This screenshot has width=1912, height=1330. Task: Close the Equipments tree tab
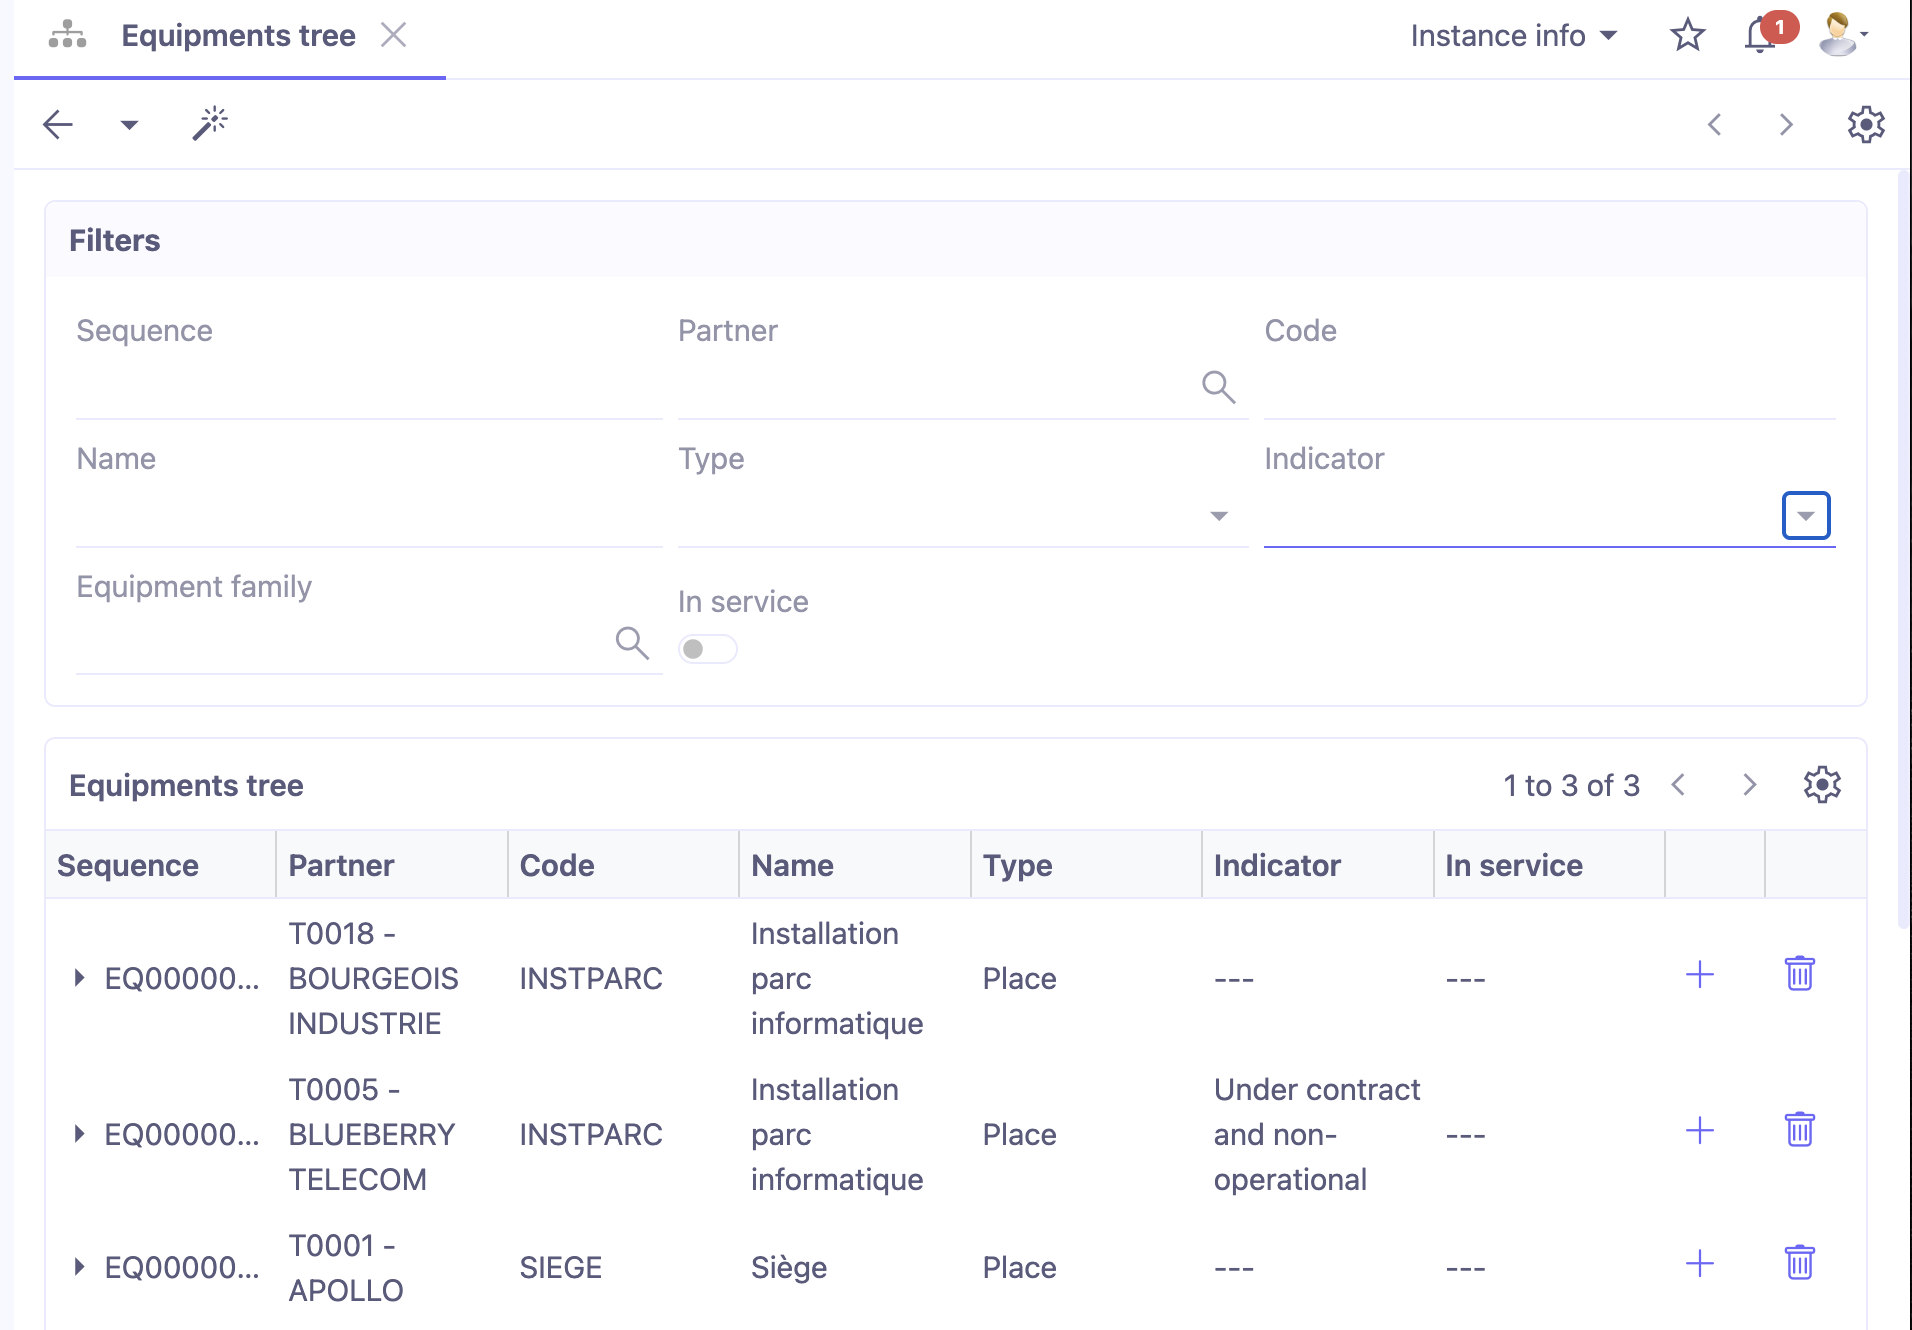pos(394,34)
